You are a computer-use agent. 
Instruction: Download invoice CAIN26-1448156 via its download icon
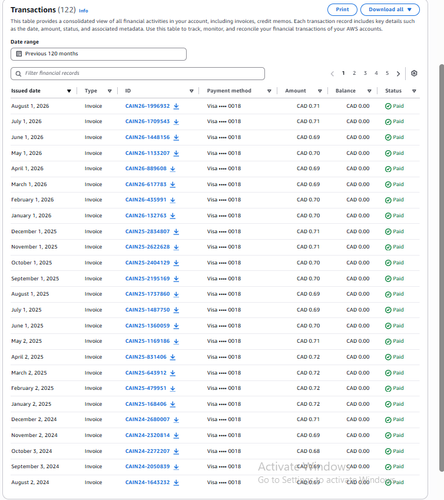pyautogui.click(x=176, y=137)
